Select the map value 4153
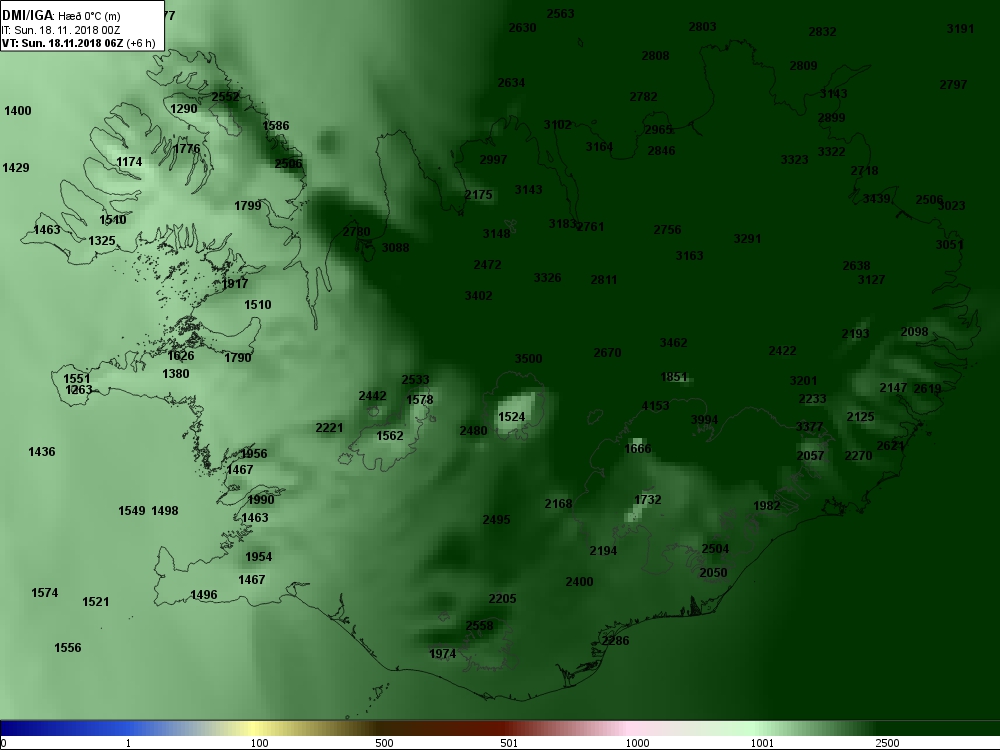This screenshot has height=750, width=1000. tap(656, 406)
